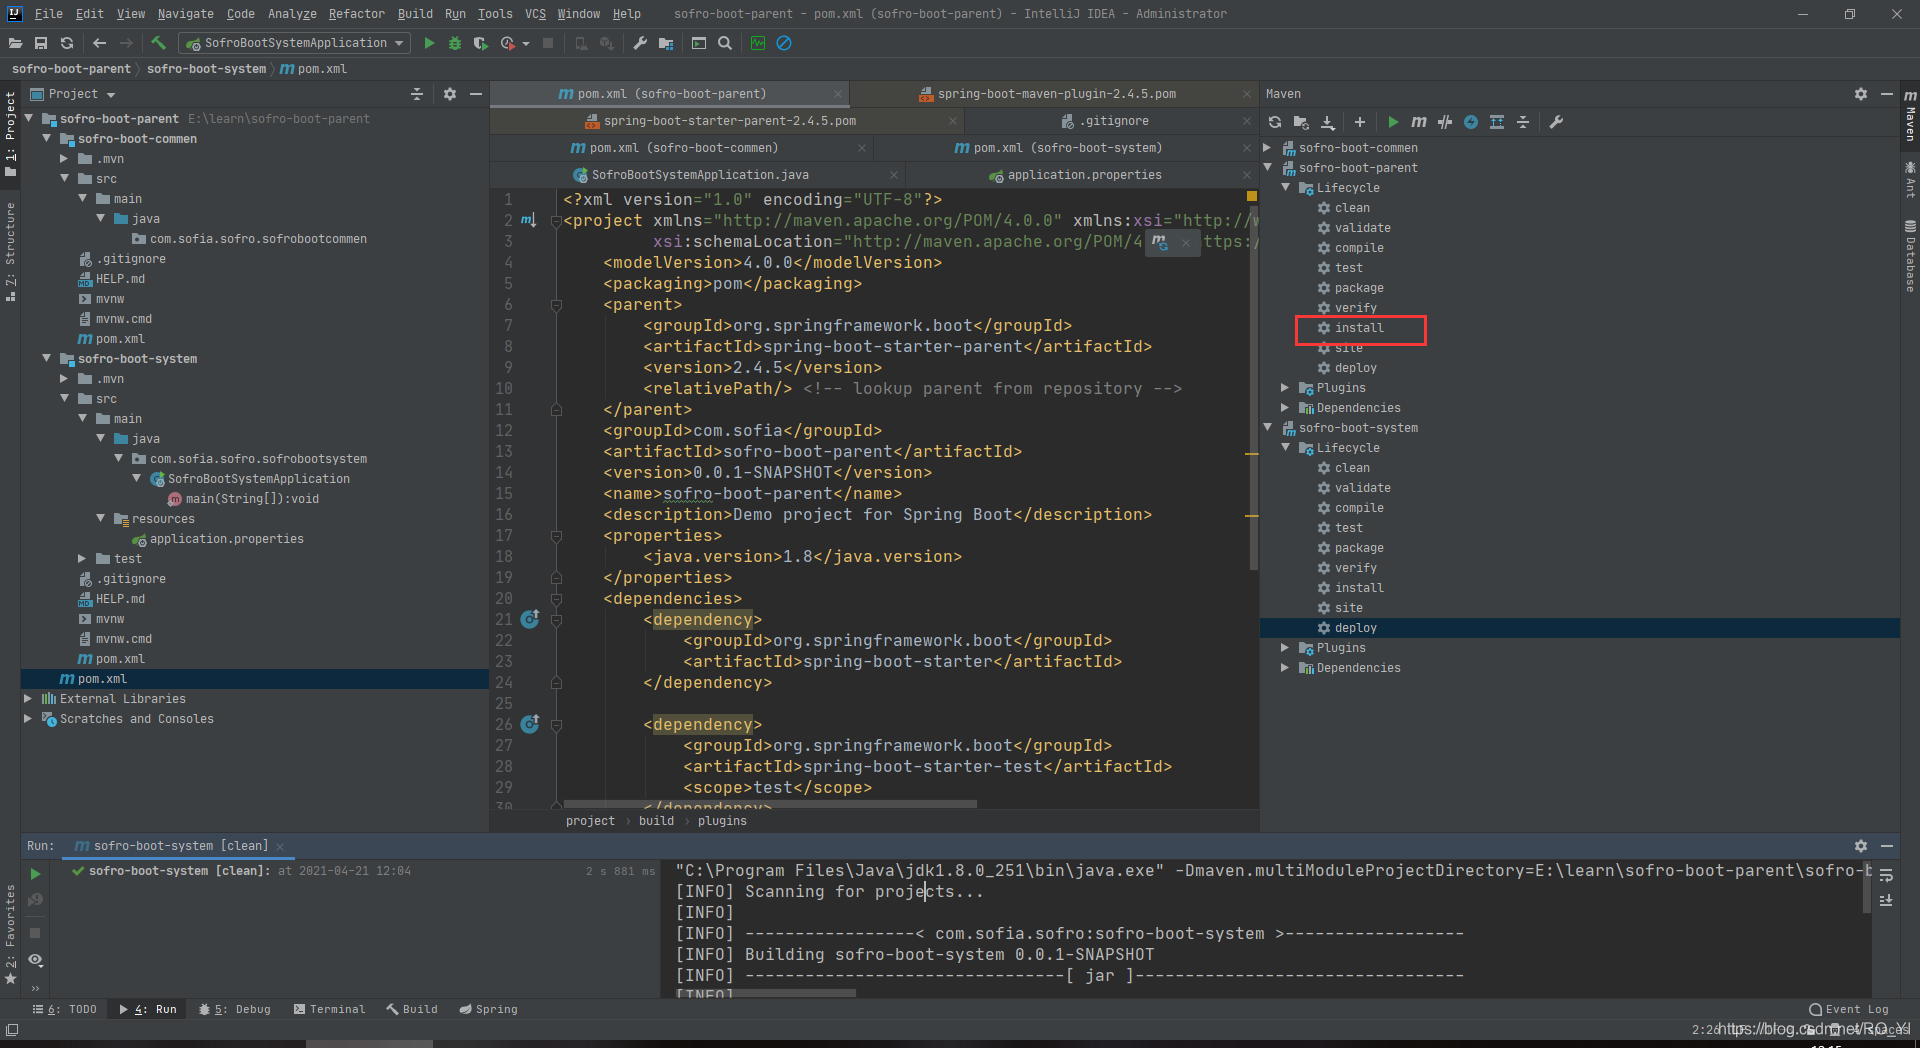The image size is (1920, 1048).
Task: Click the Execute Maven Goal 'm' icon
Action: pos(1419,122)
